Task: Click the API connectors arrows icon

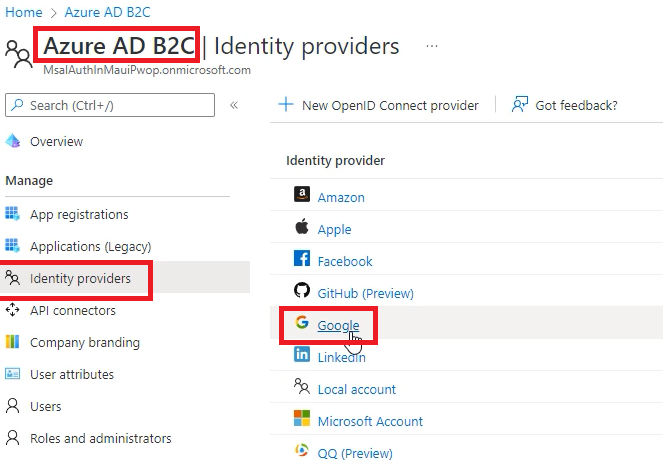Action: [12, 309]
